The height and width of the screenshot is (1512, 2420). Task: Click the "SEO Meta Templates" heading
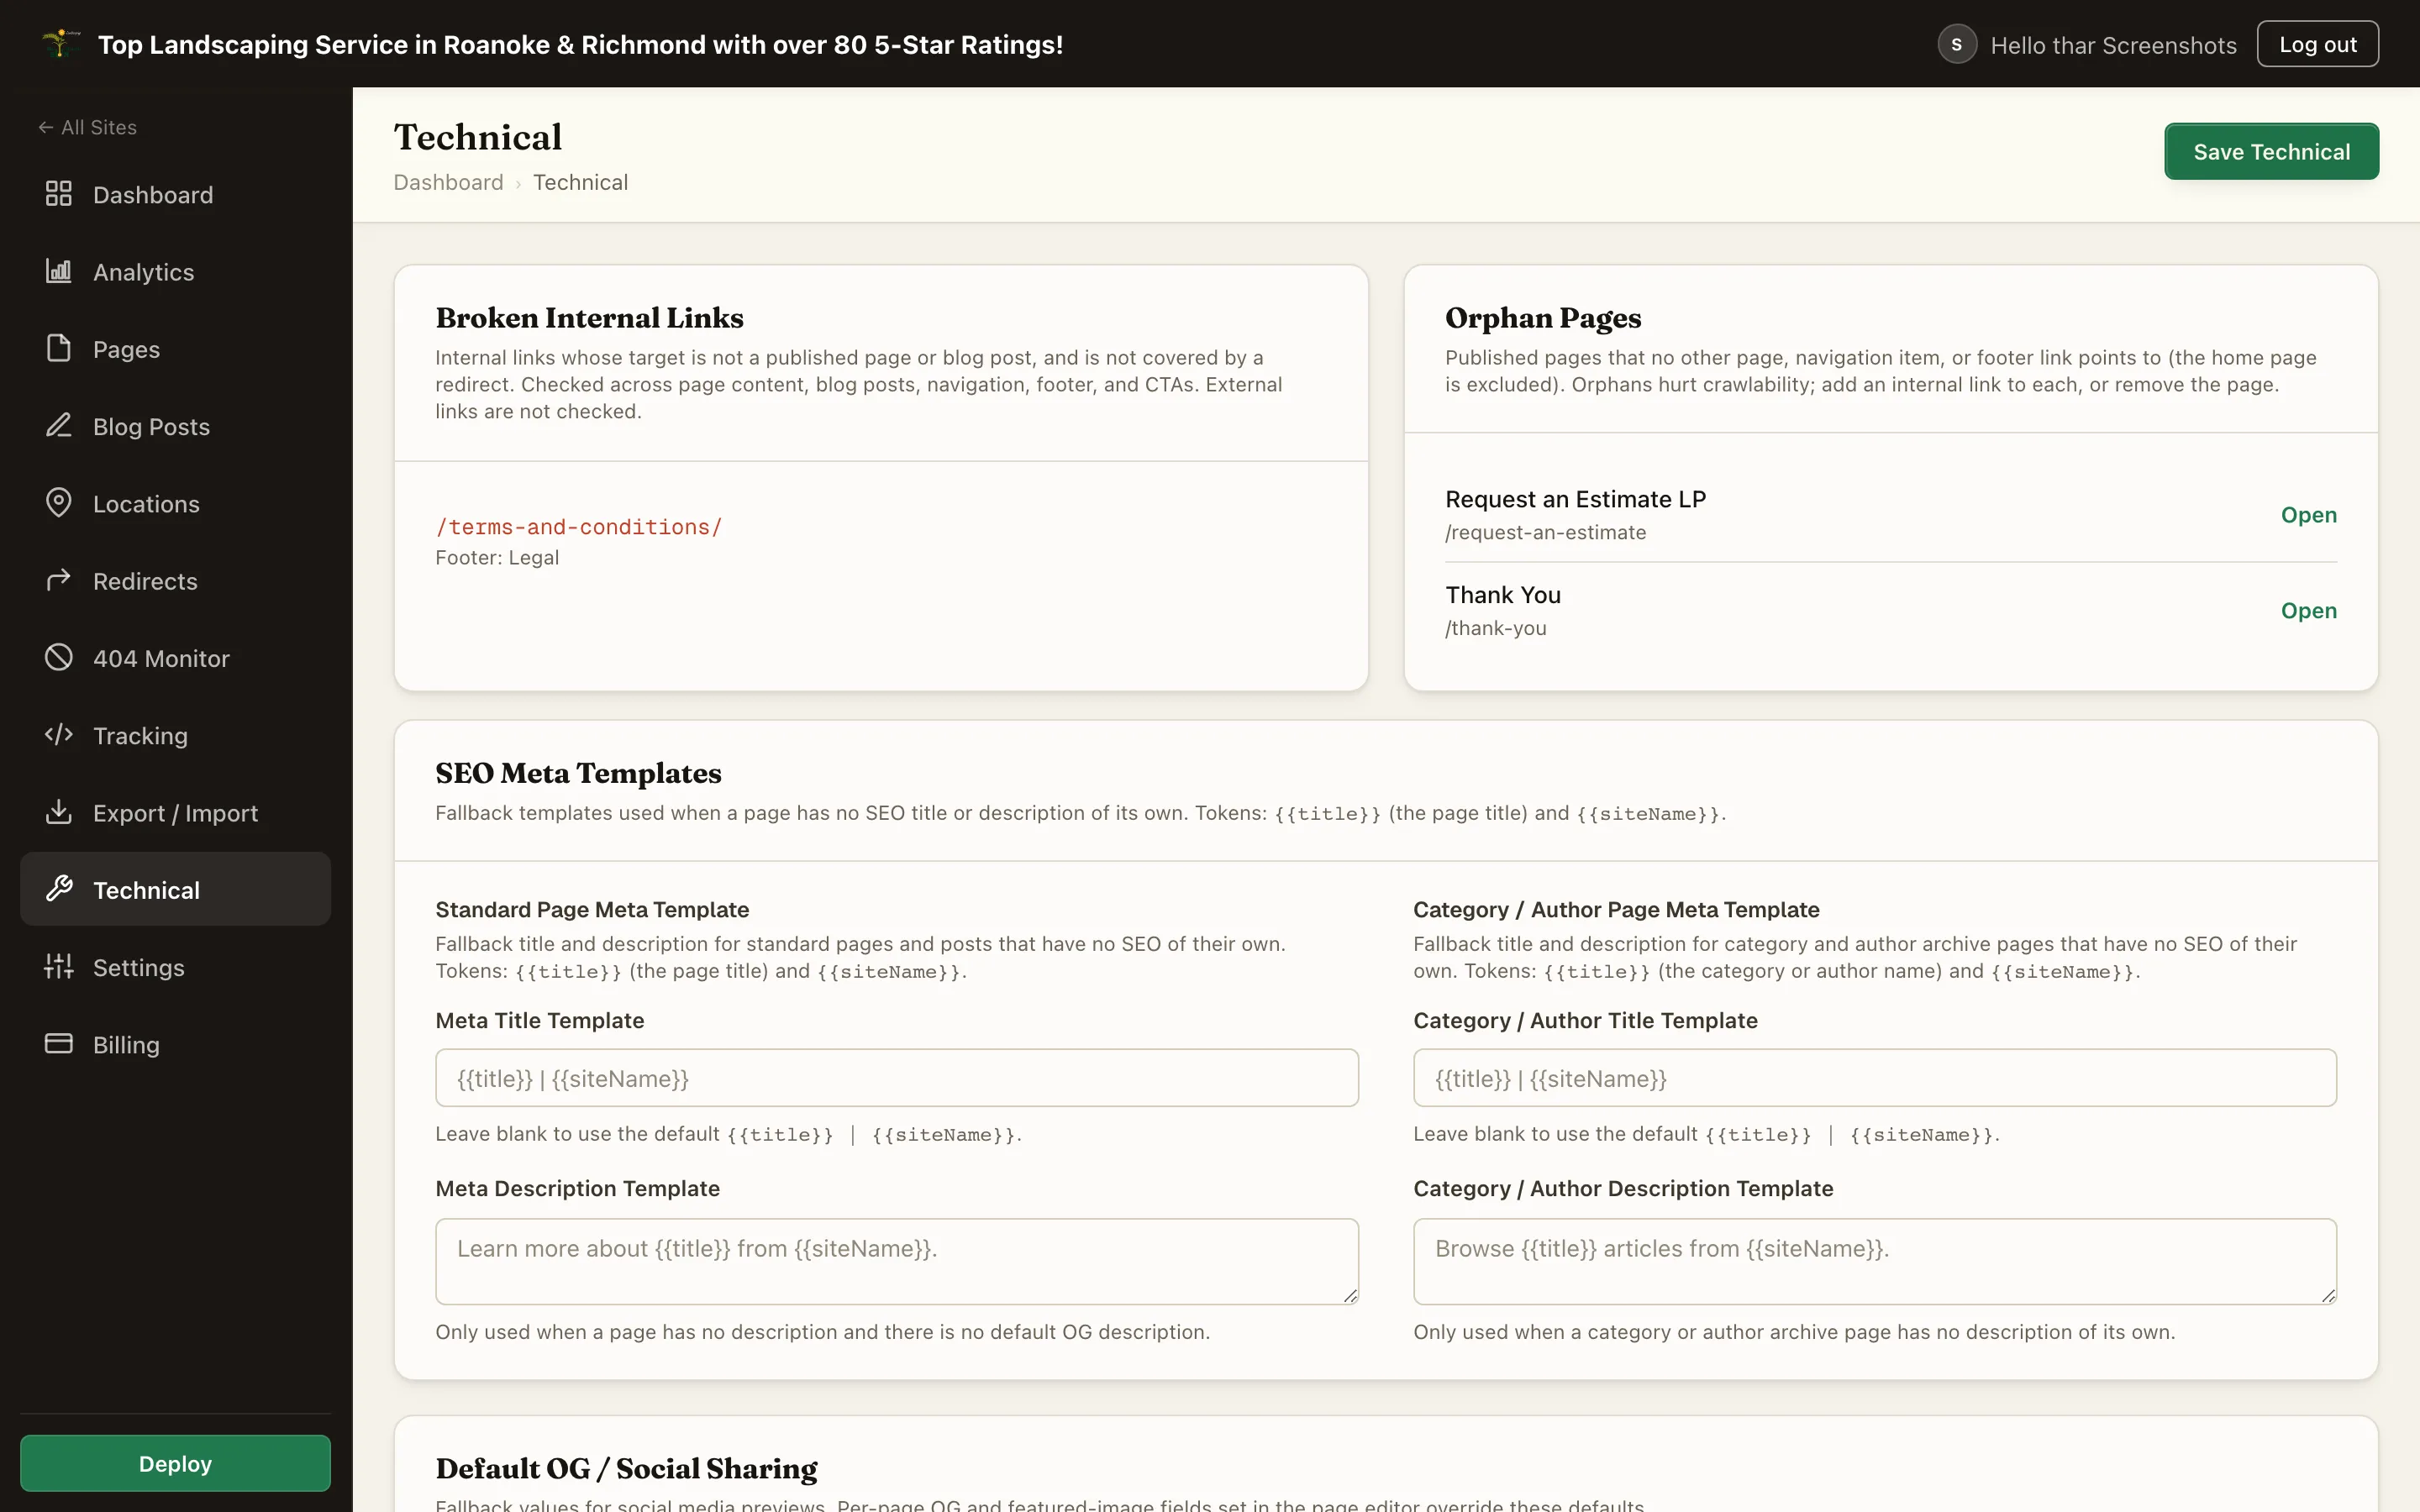pyautogui.click(x=578, y=772)
